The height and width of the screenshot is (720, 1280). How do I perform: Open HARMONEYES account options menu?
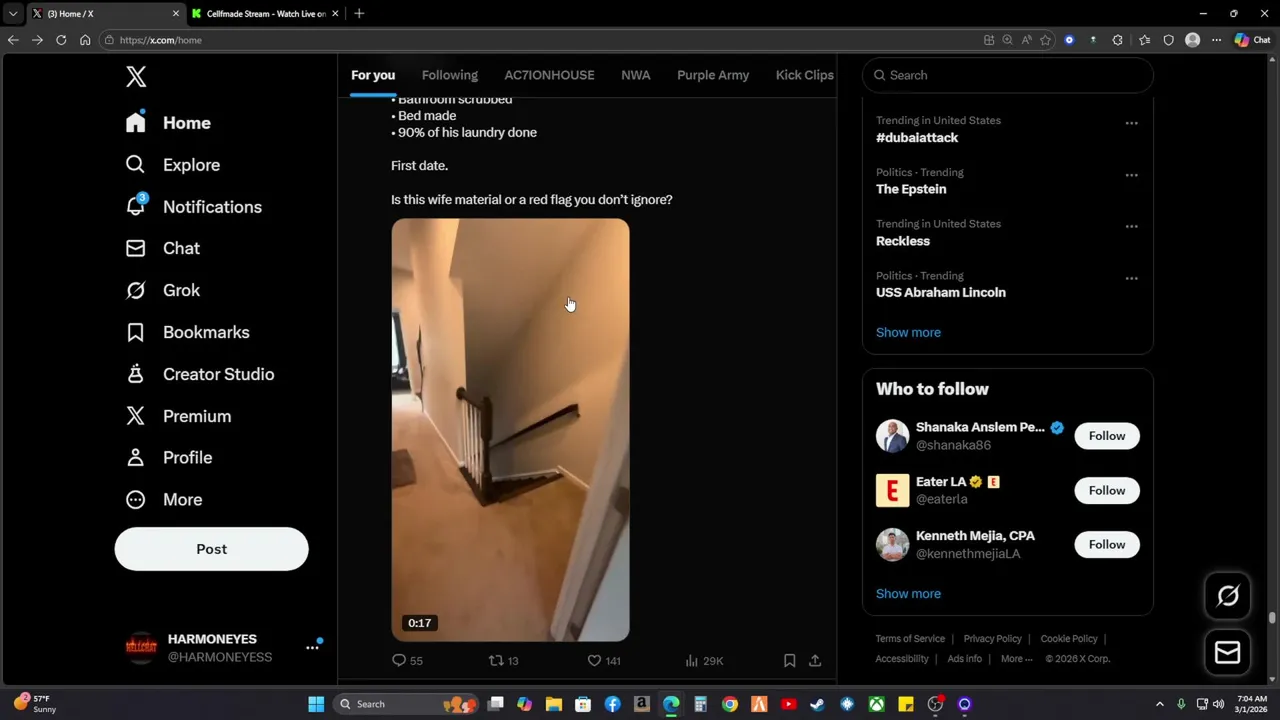[312, 647]
